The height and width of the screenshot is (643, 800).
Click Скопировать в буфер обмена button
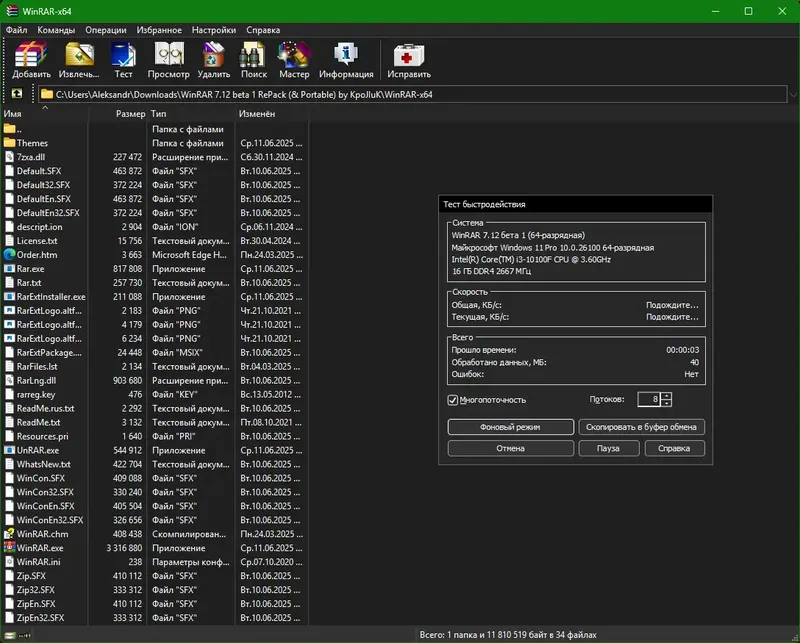coord(641,427)
